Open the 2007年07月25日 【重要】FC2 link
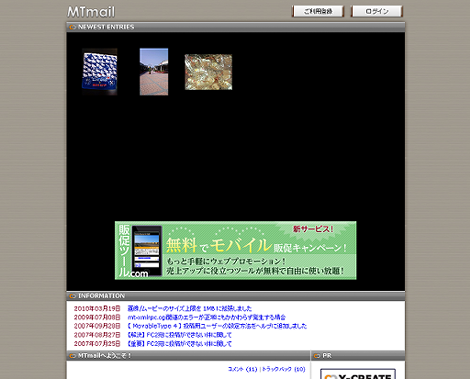Image resolution: width=470 pixels, height=379 pixels. (x=179, y=343)
